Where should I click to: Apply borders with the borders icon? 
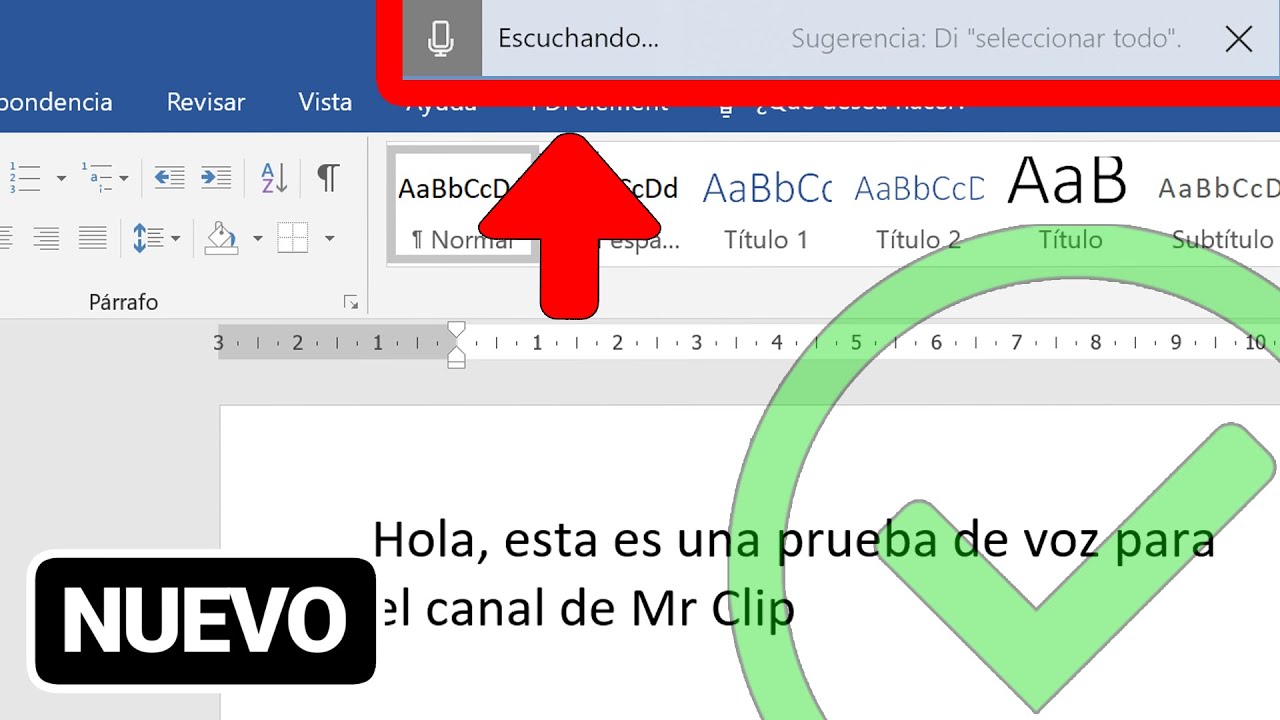pos(293,238)
